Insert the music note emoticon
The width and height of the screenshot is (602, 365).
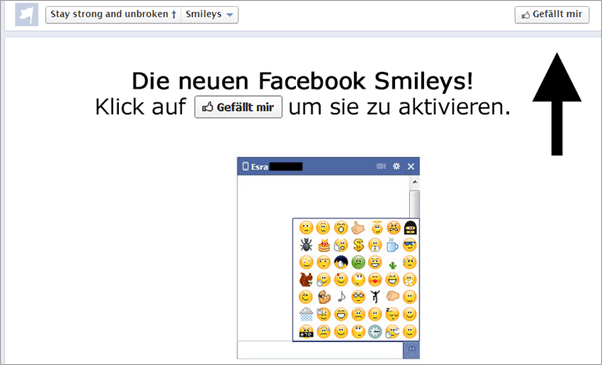(x=341, y=297)
